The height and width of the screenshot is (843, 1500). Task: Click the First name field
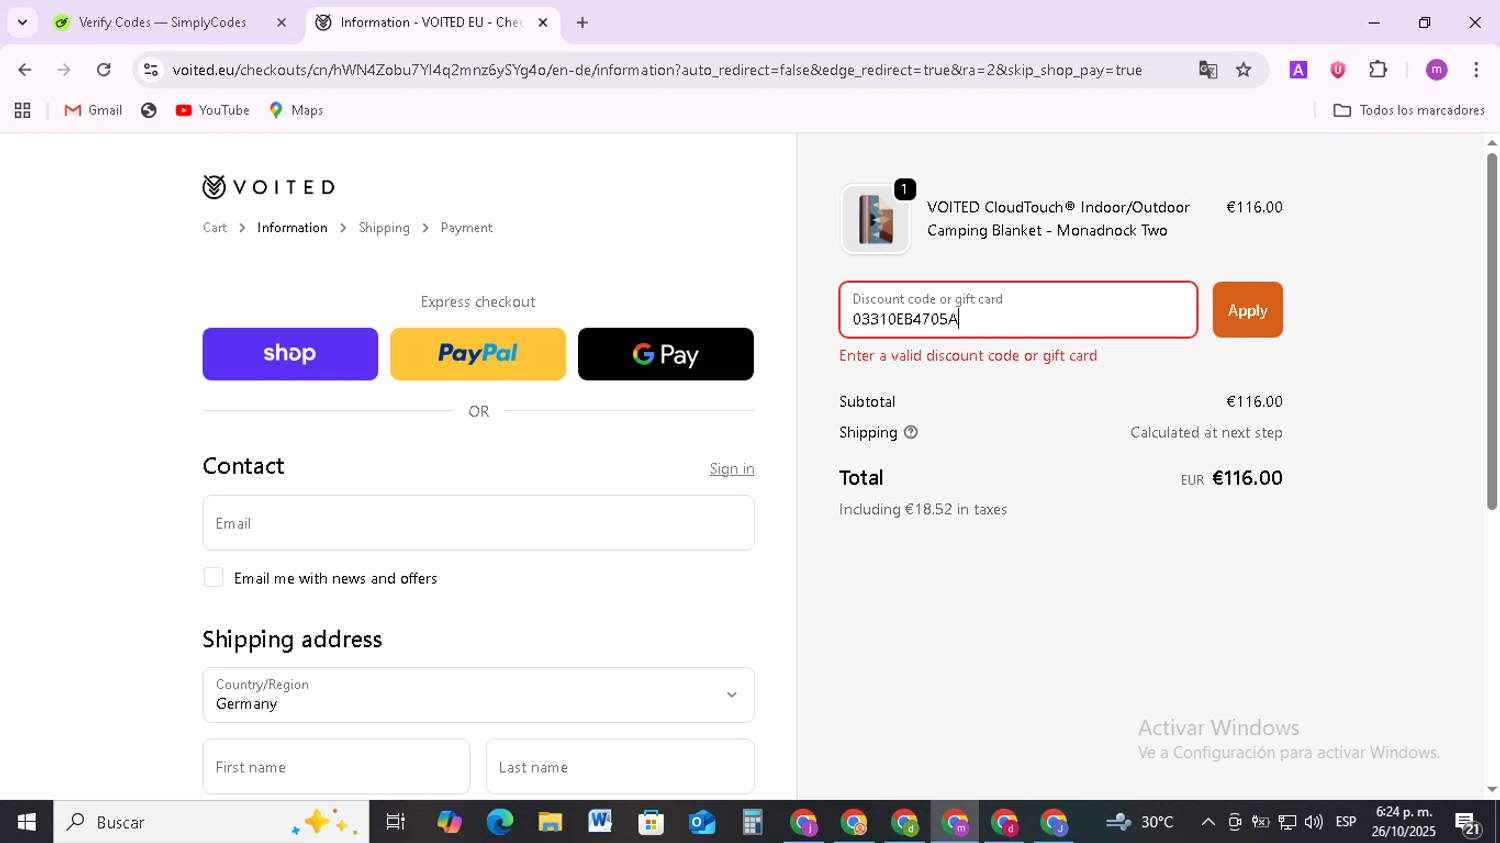coord(336,767)
